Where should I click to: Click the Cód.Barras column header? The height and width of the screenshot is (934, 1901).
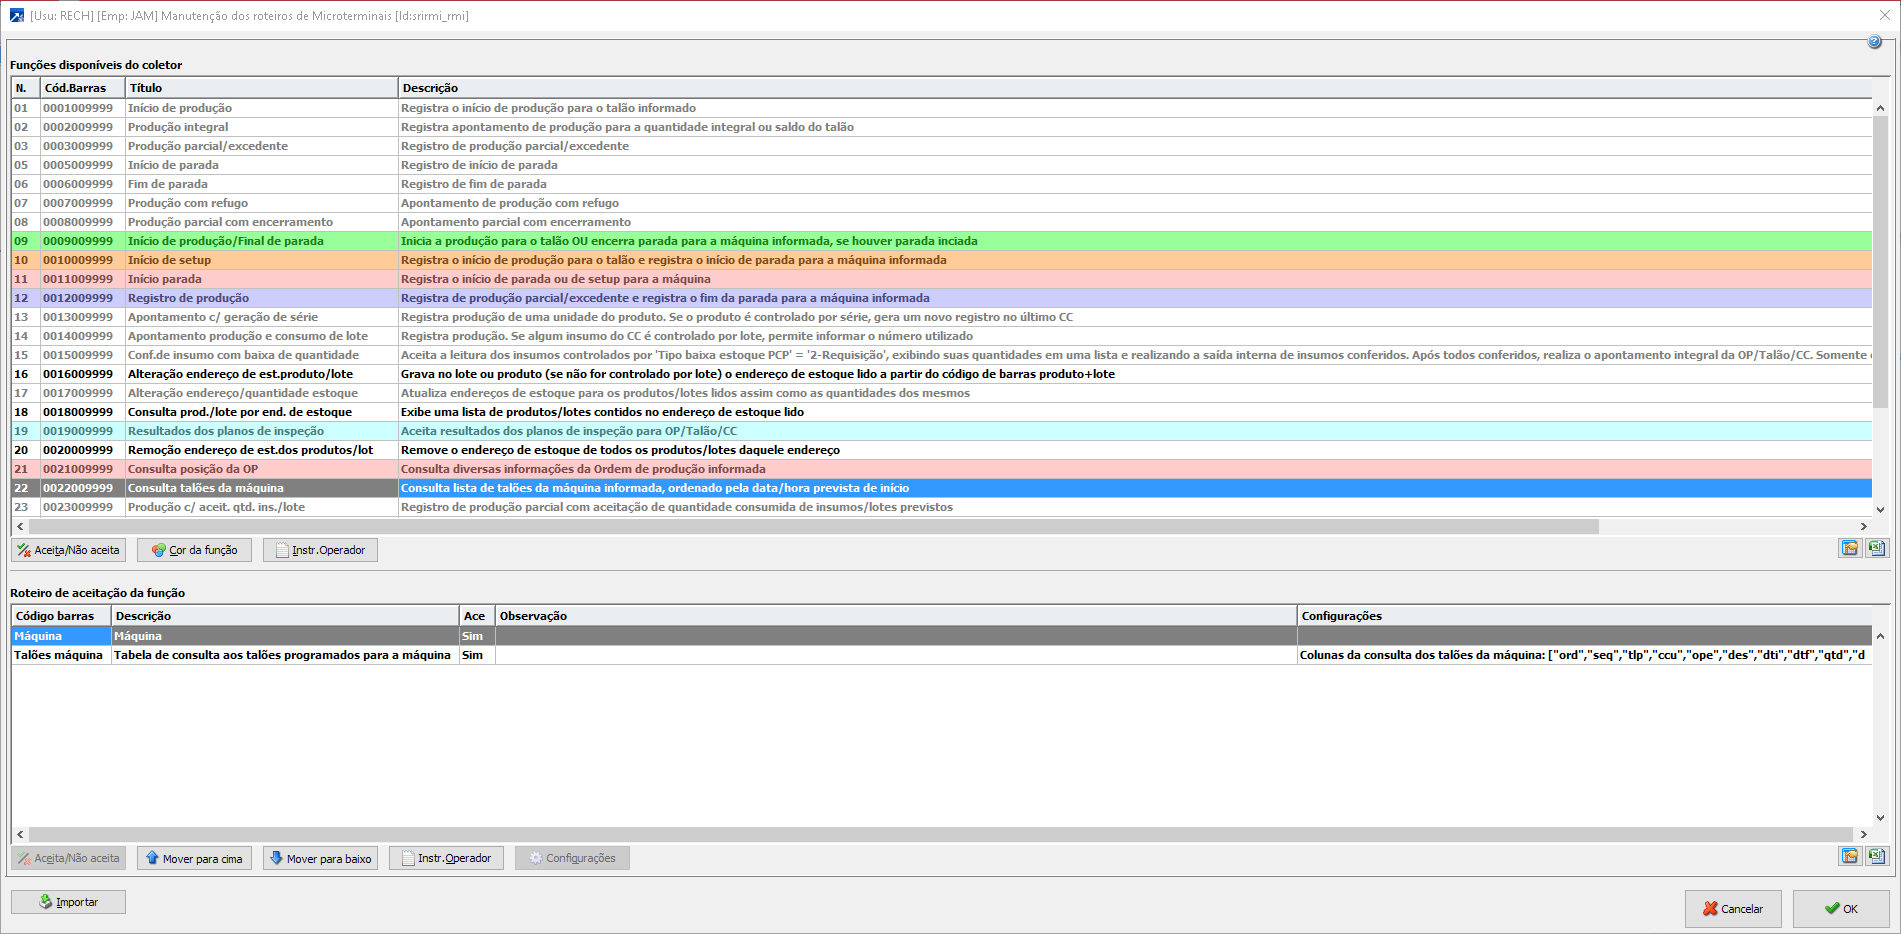coord(83,88)
